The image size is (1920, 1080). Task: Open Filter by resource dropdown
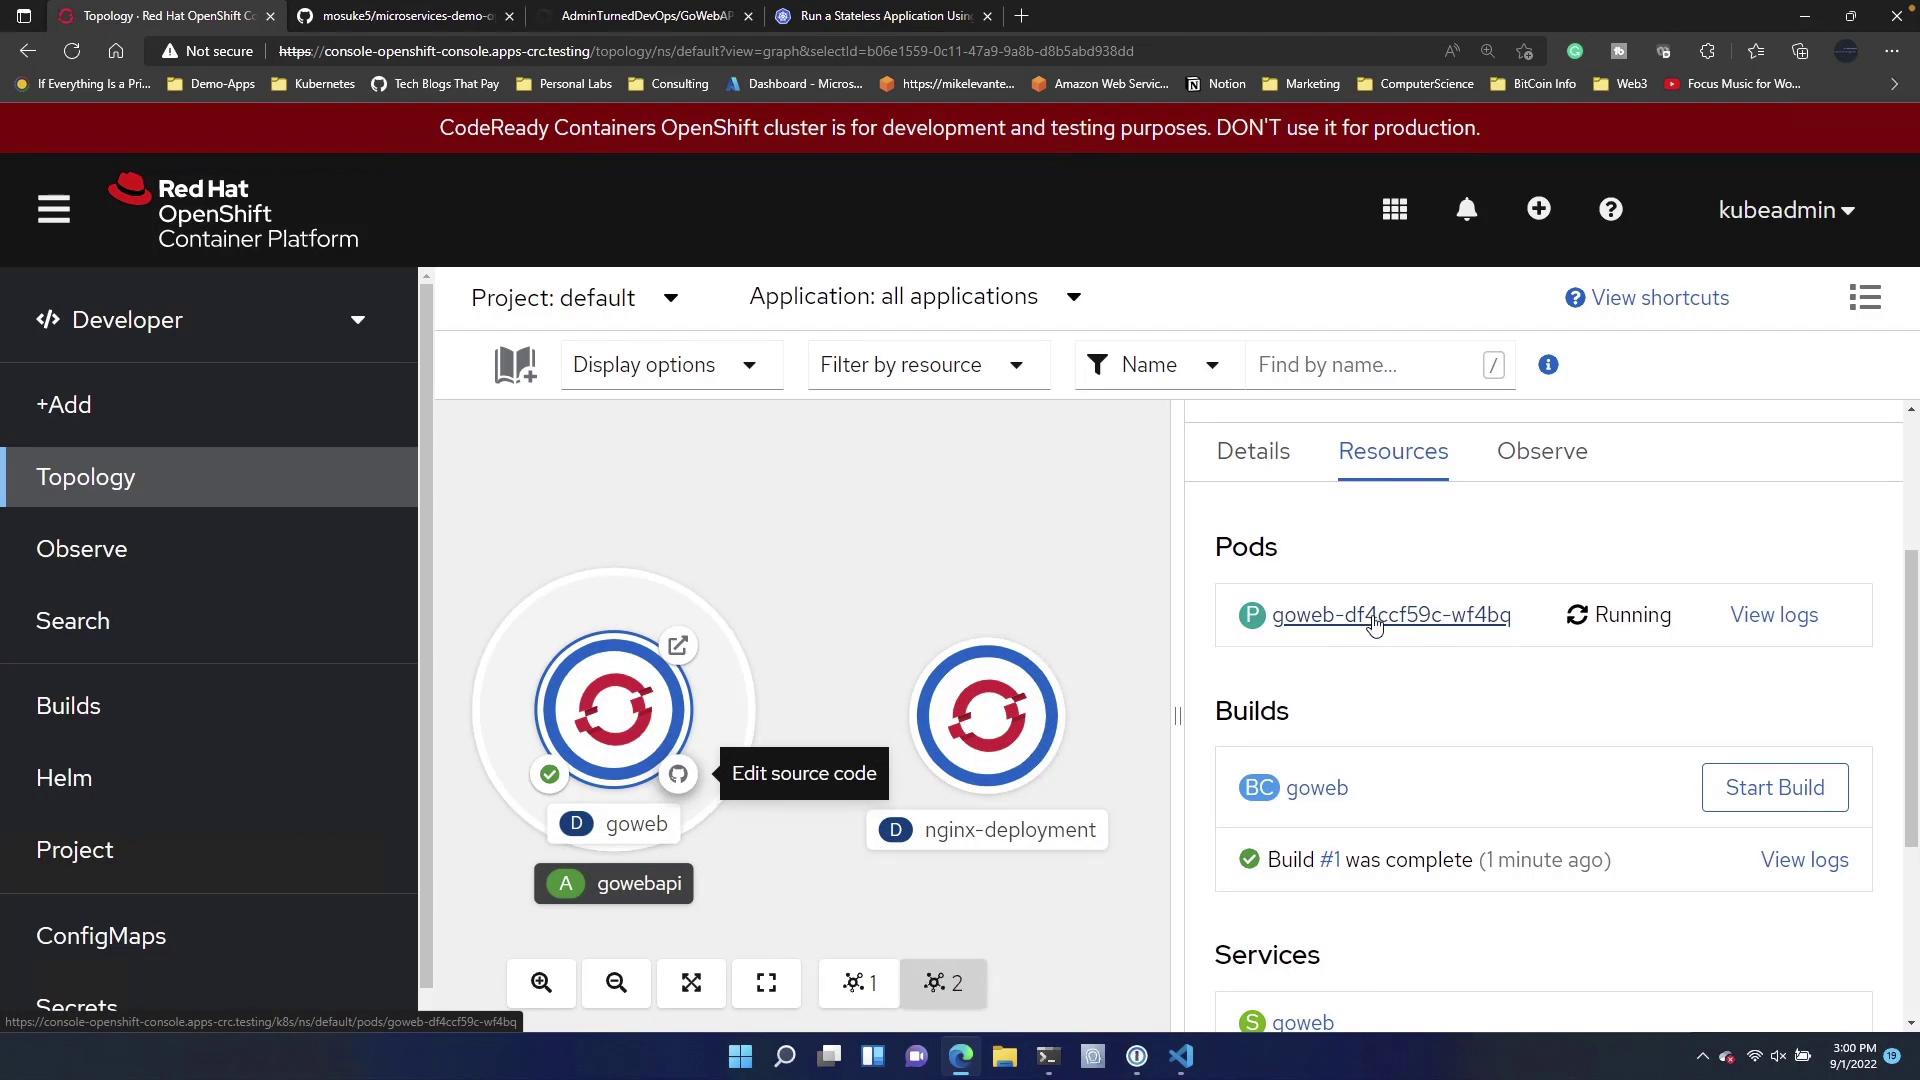(927, 365)
